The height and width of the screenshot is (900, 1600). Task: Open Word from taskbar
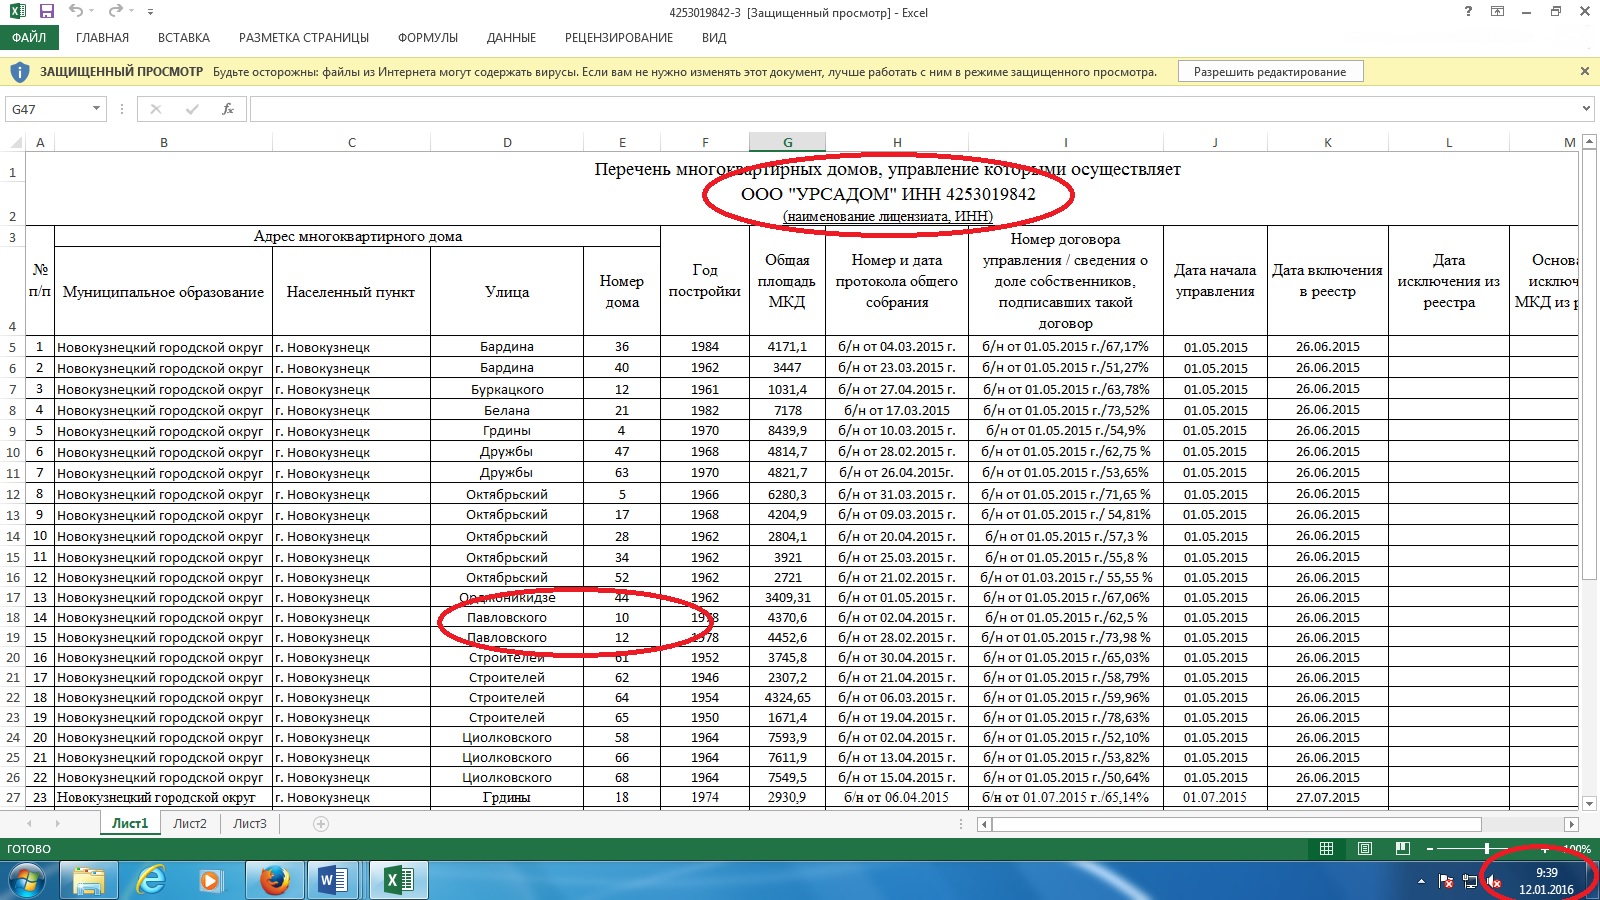pyautogui.click(x=334, y=880)
